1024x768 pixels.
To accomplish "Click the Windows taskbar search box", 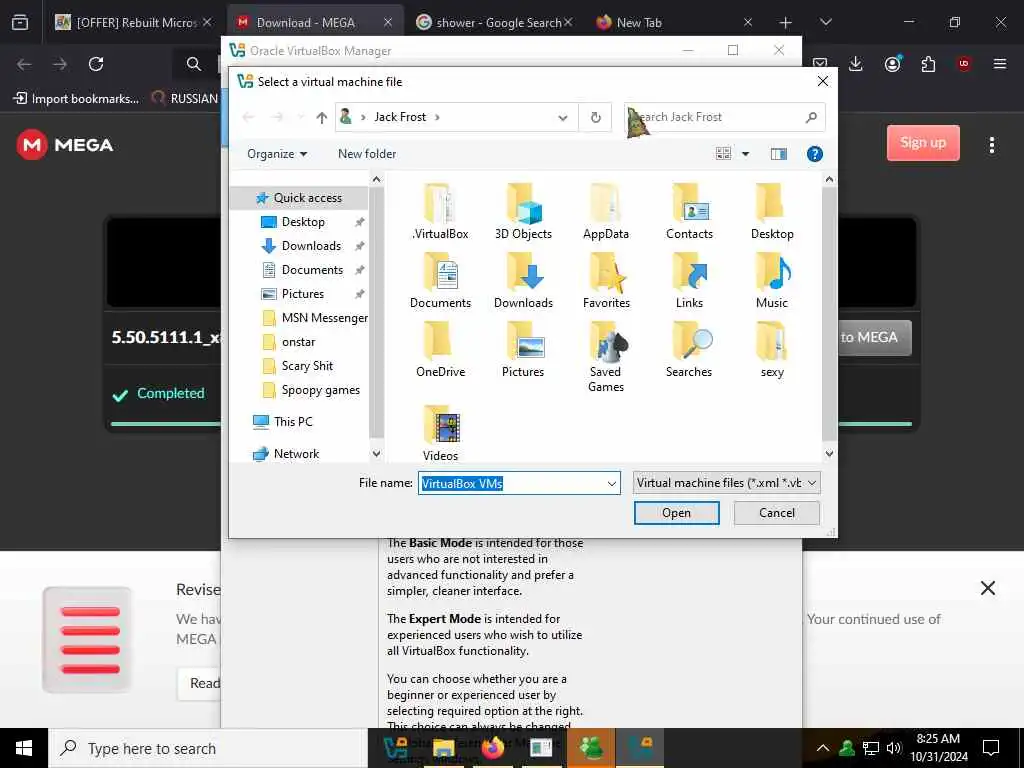I will pos(208,748).
